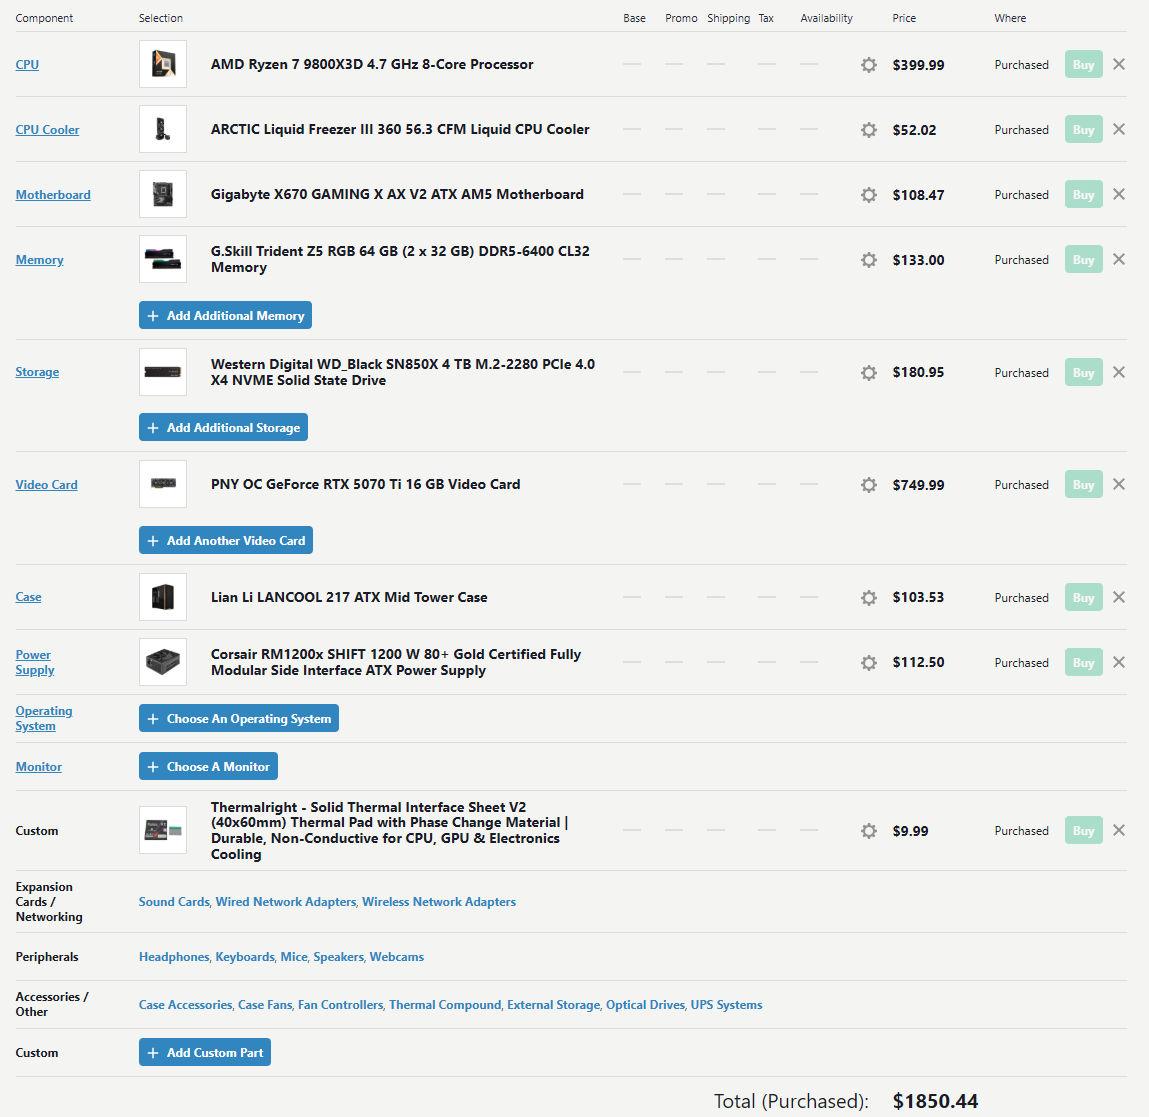Click Add Custom Part button
Image resolution: width=1149 pixels, height=1117 pixels.
click(x=205, y=1052)
